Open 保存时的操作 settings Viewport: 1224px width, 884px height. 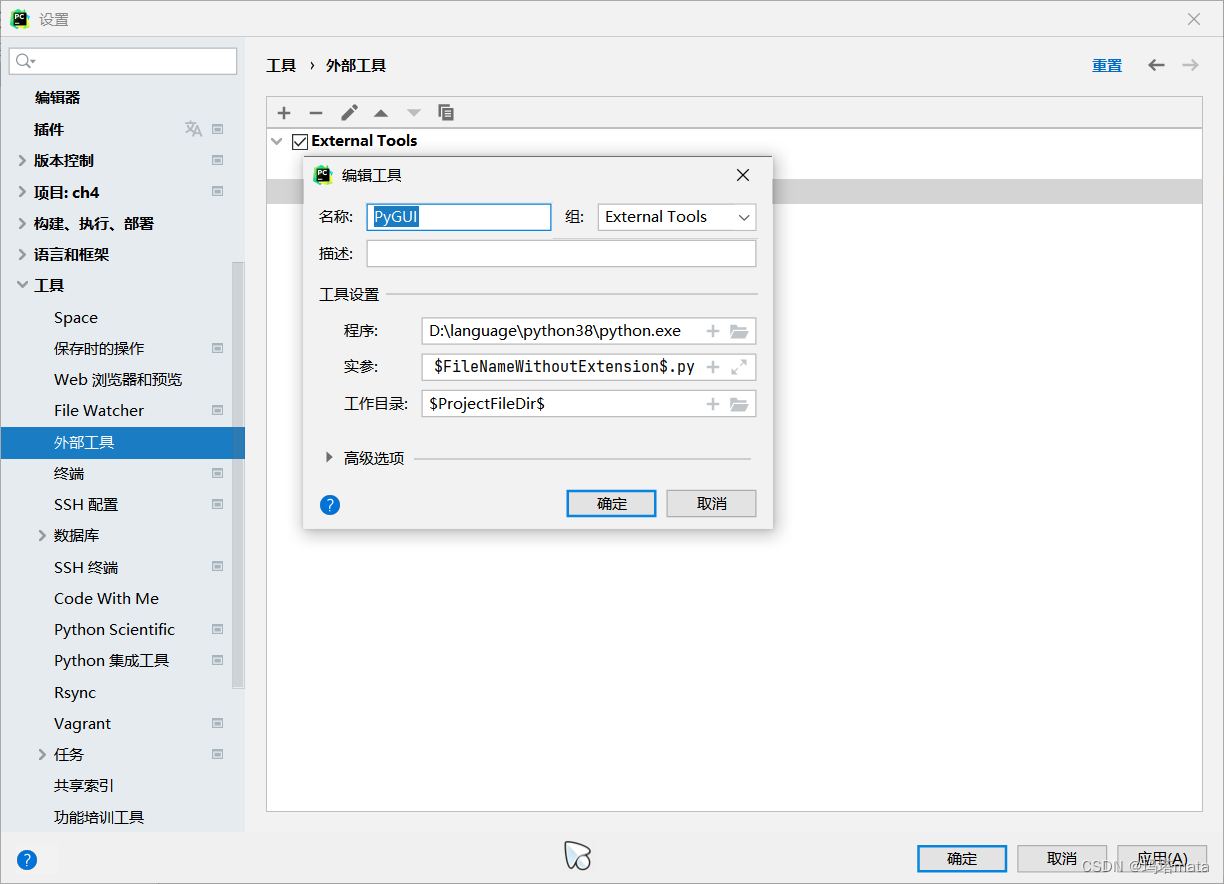tap(99, 348)
